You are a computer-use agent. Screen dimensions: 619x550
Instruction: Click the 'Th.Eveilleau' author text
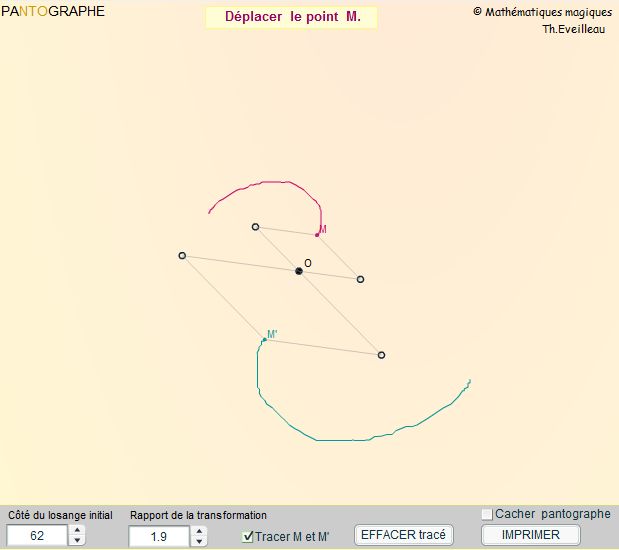[x=574, y=29]
